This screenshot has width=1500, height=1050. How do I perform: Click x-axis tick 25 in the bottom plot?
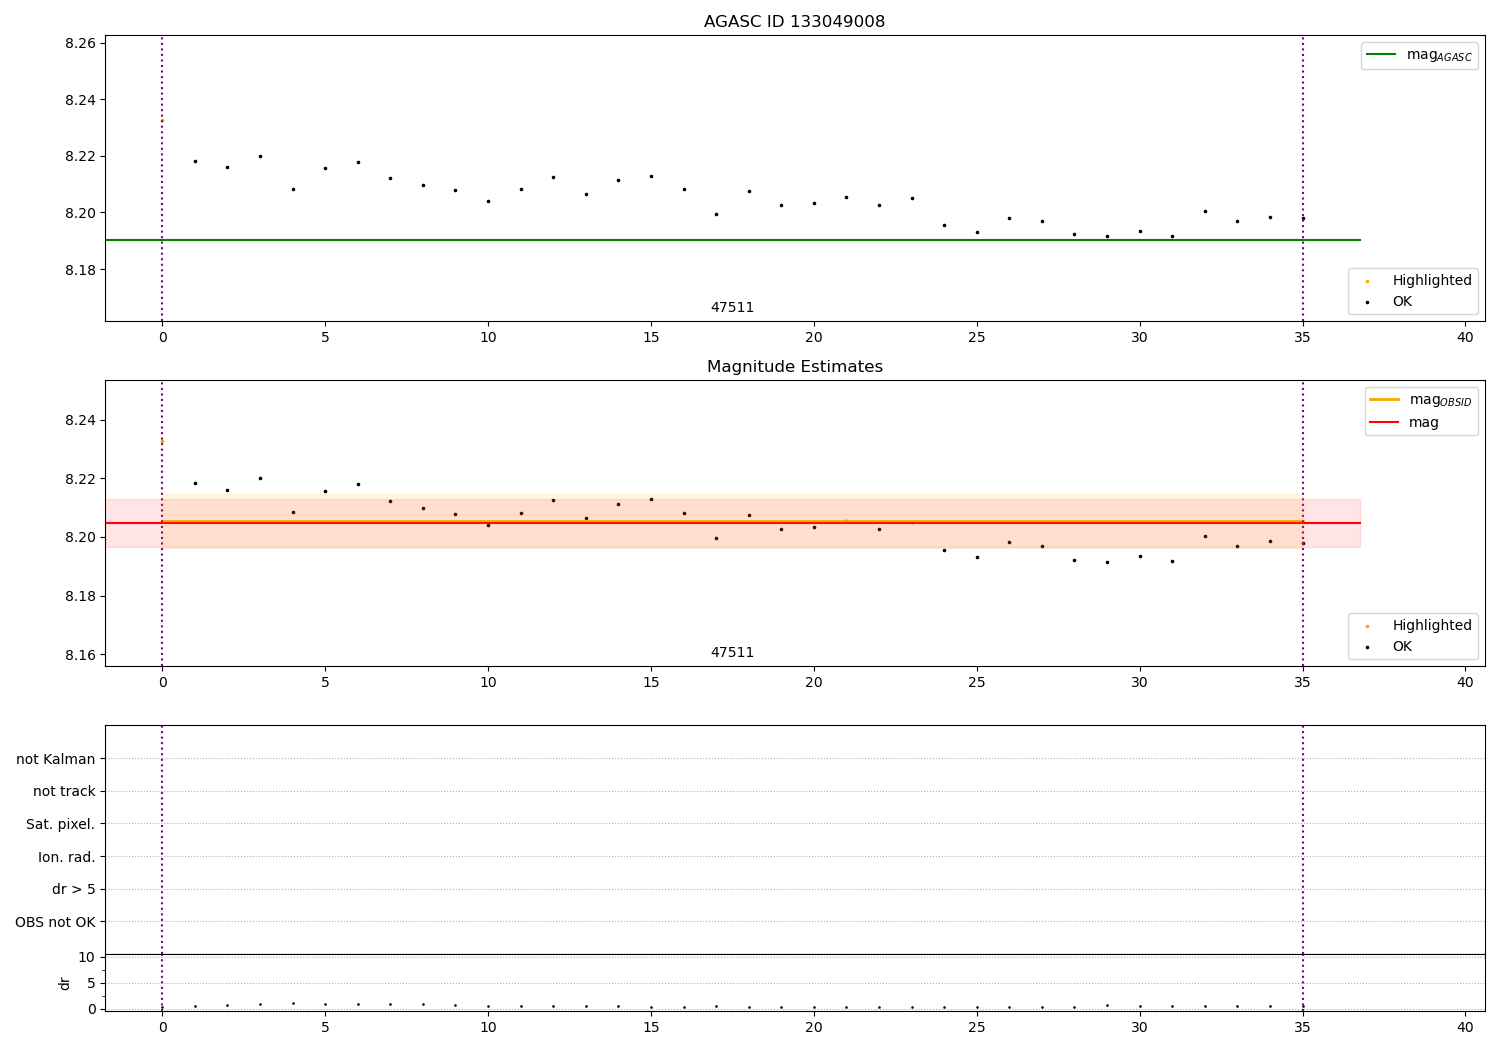(977, 1026)
